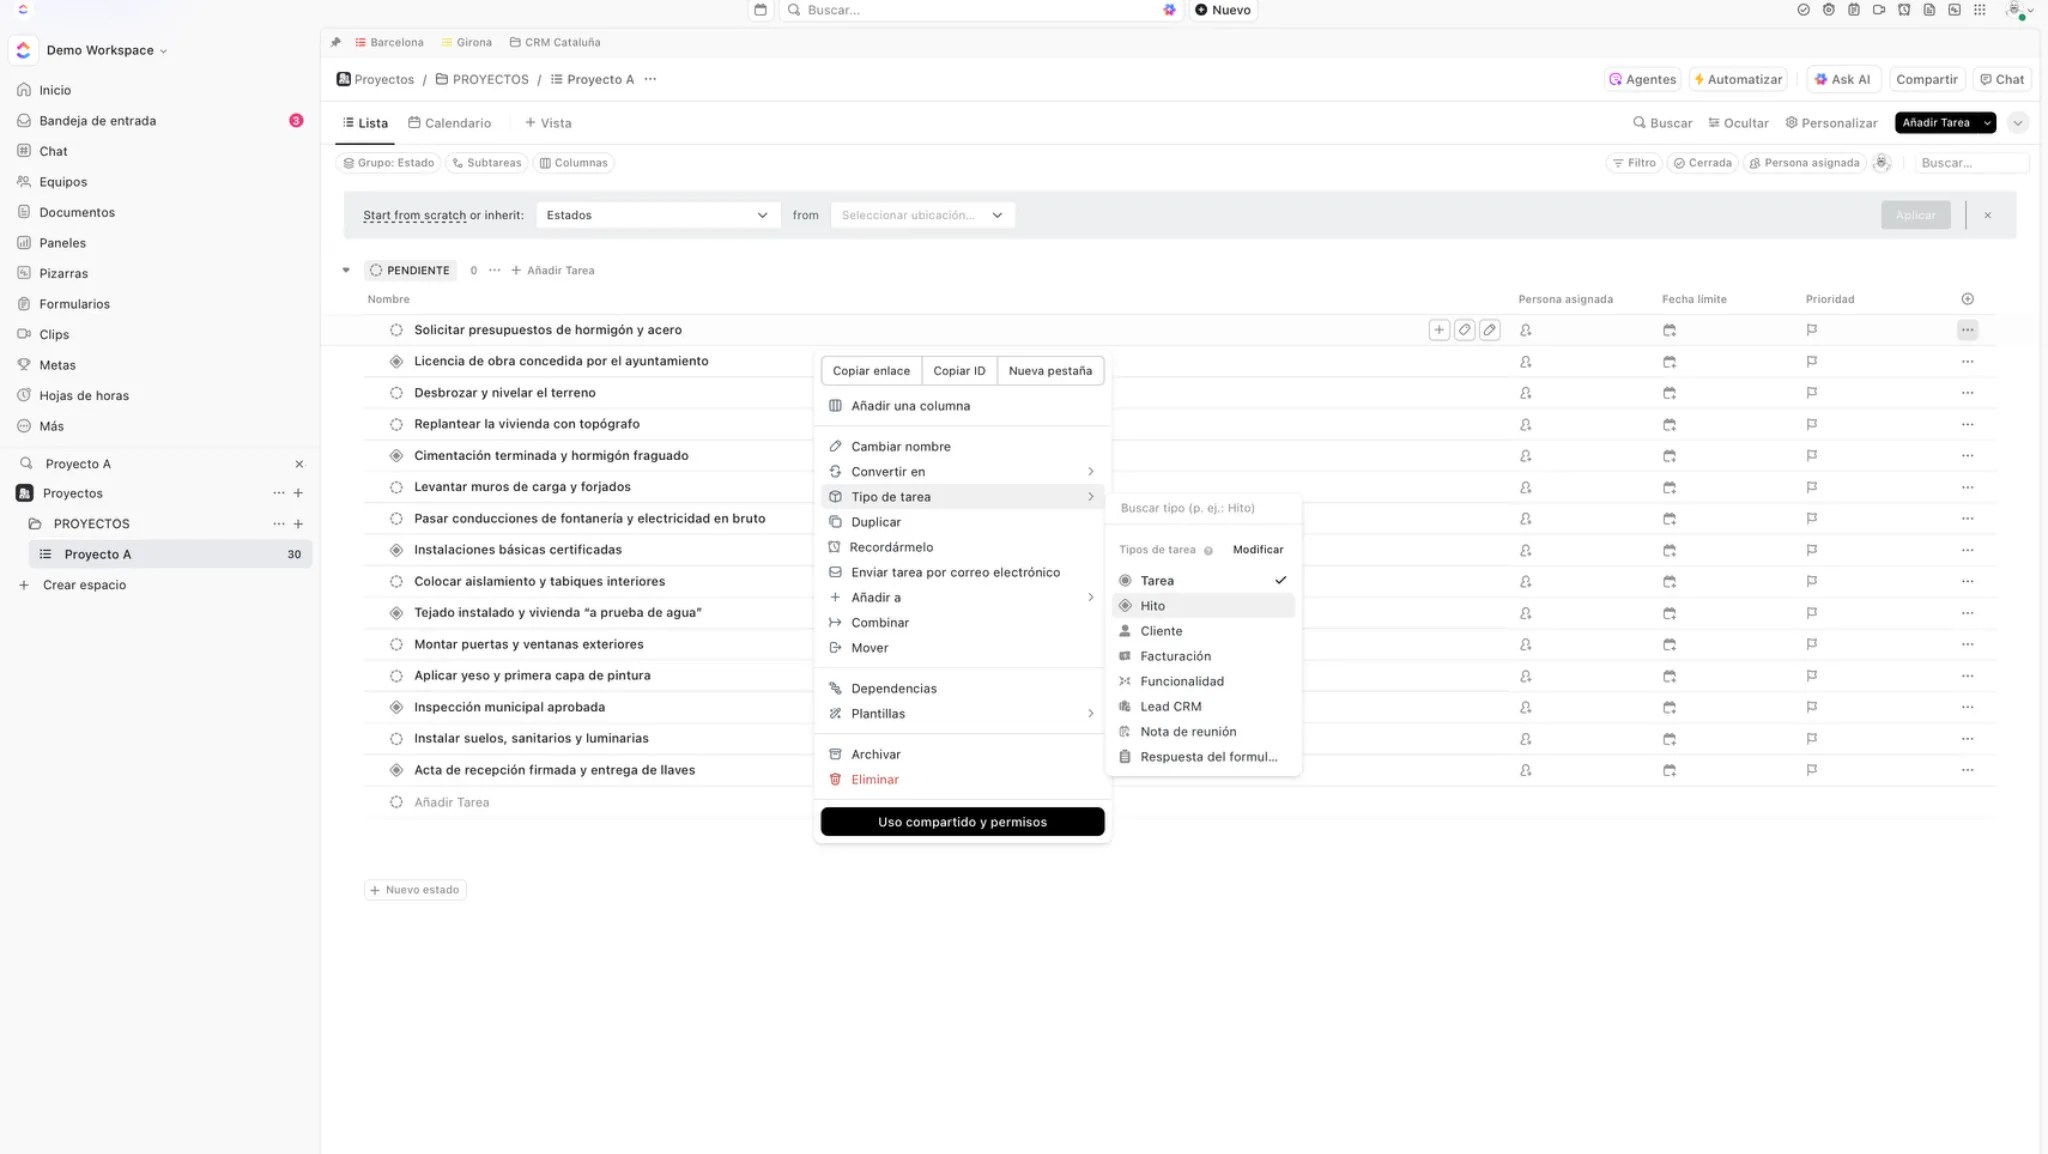Open Clips from the sidebar
Image resolution: width=2048 pixels, height=1154 pixels.
[54, 334]
